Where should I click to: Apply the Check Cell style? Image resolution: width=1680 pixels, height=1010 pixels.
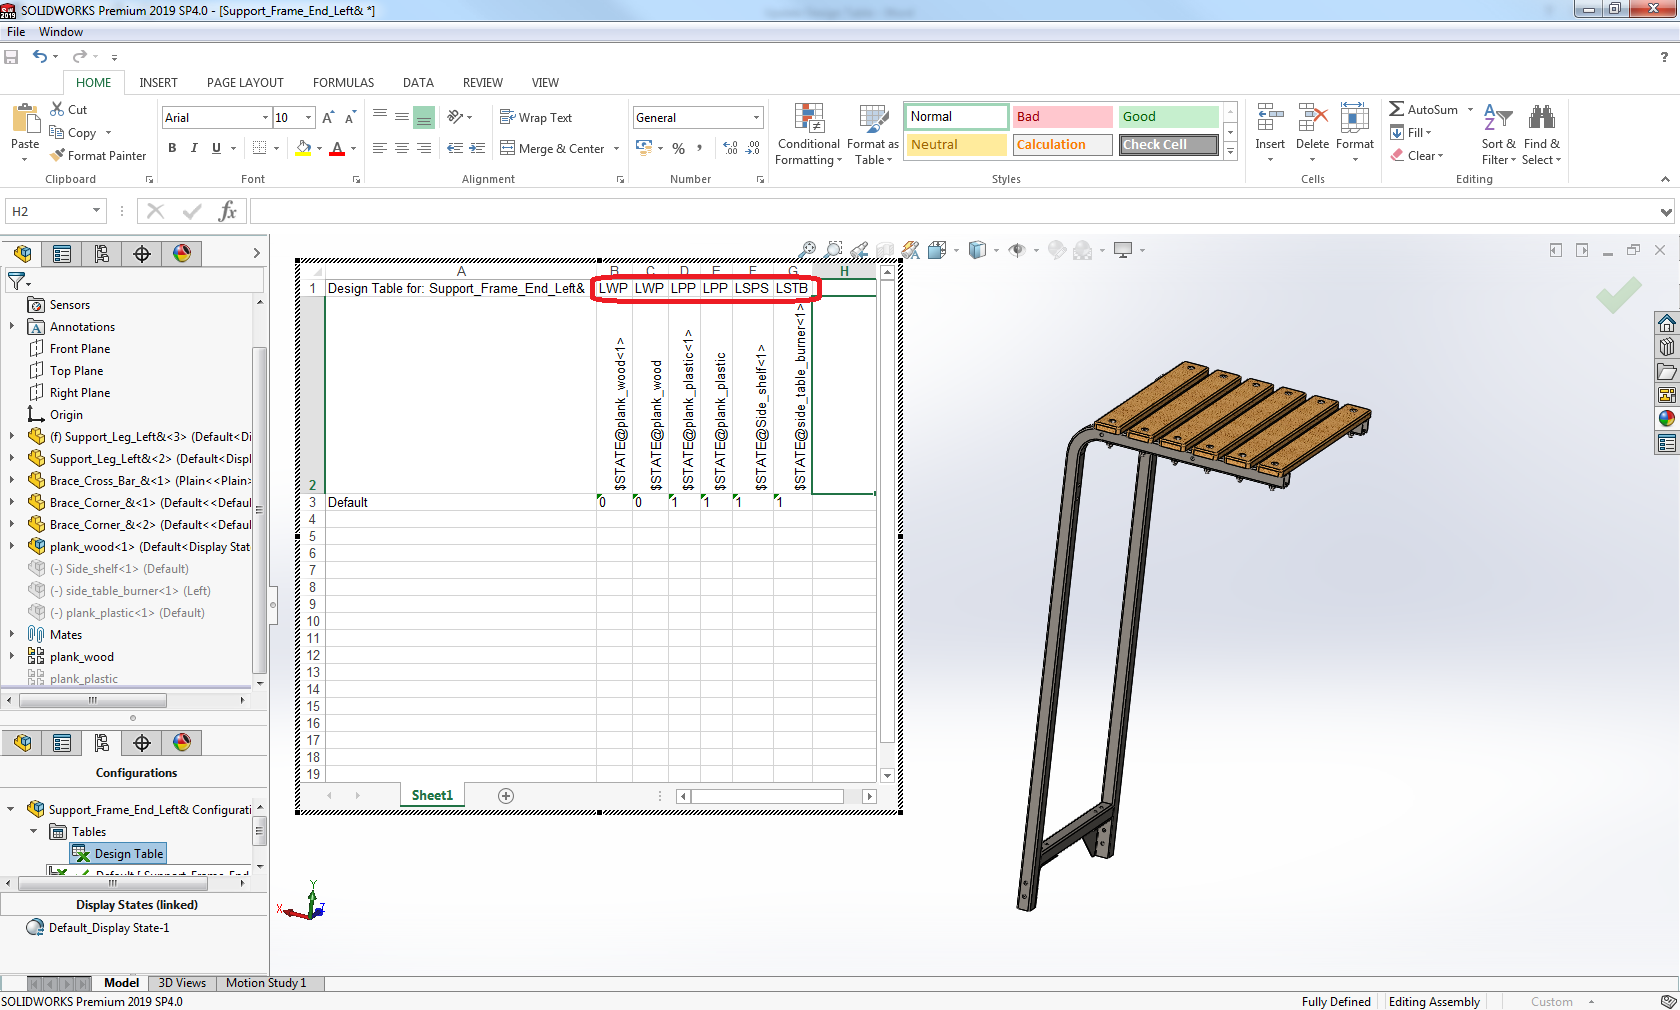pyautogui.click(x=1168, y=145)
